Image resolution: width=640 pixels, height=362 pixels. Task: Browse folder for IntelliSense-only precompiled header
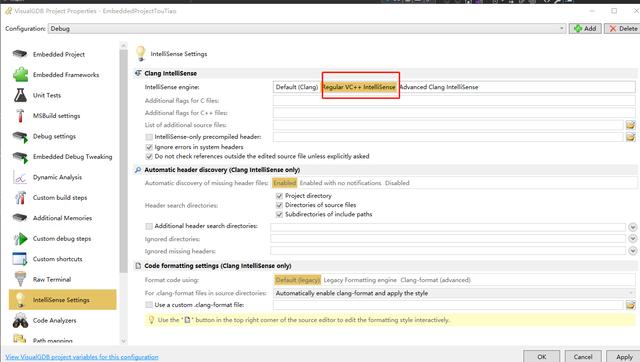tap(631, 137)
